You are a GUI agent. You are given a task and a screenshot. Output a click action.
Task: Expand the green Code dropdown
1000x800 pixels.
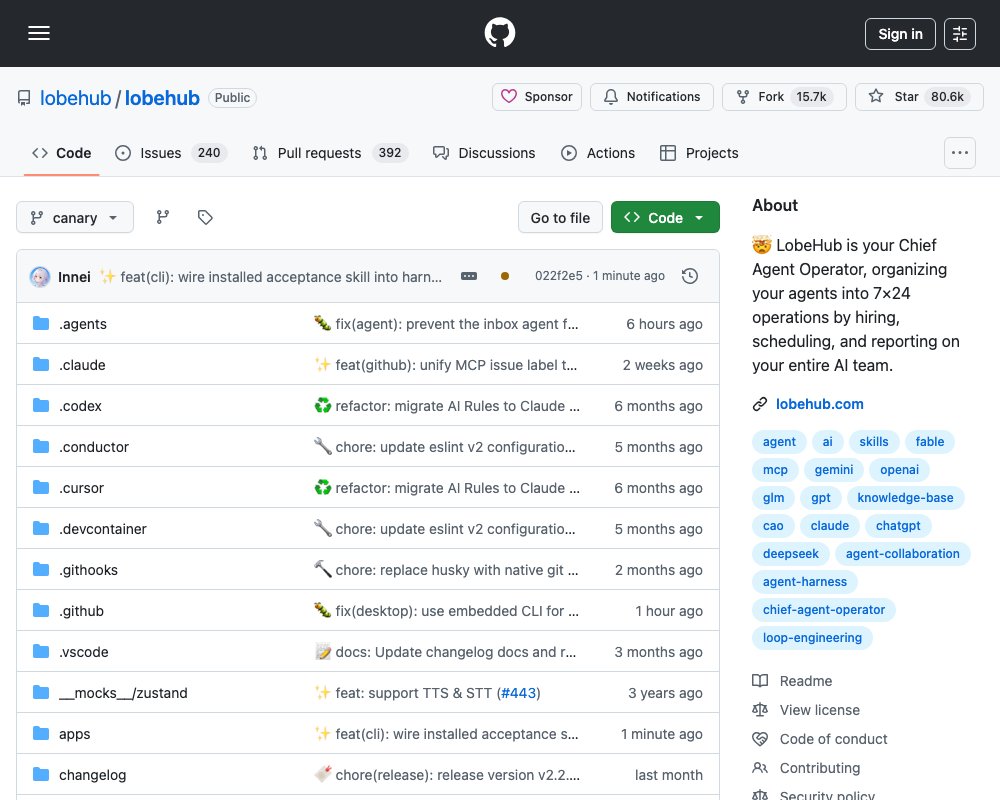(665, 218)
